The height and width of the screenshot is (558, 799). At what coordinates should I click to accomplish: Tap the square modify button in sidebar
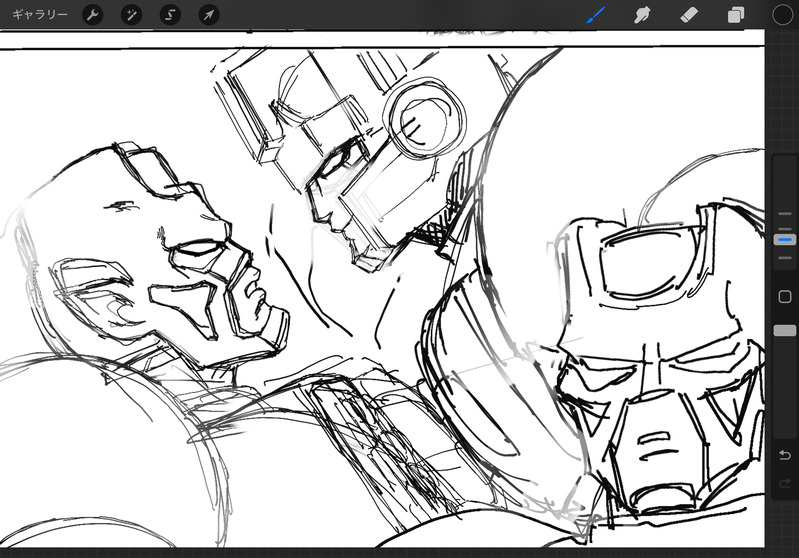point(785,297)
